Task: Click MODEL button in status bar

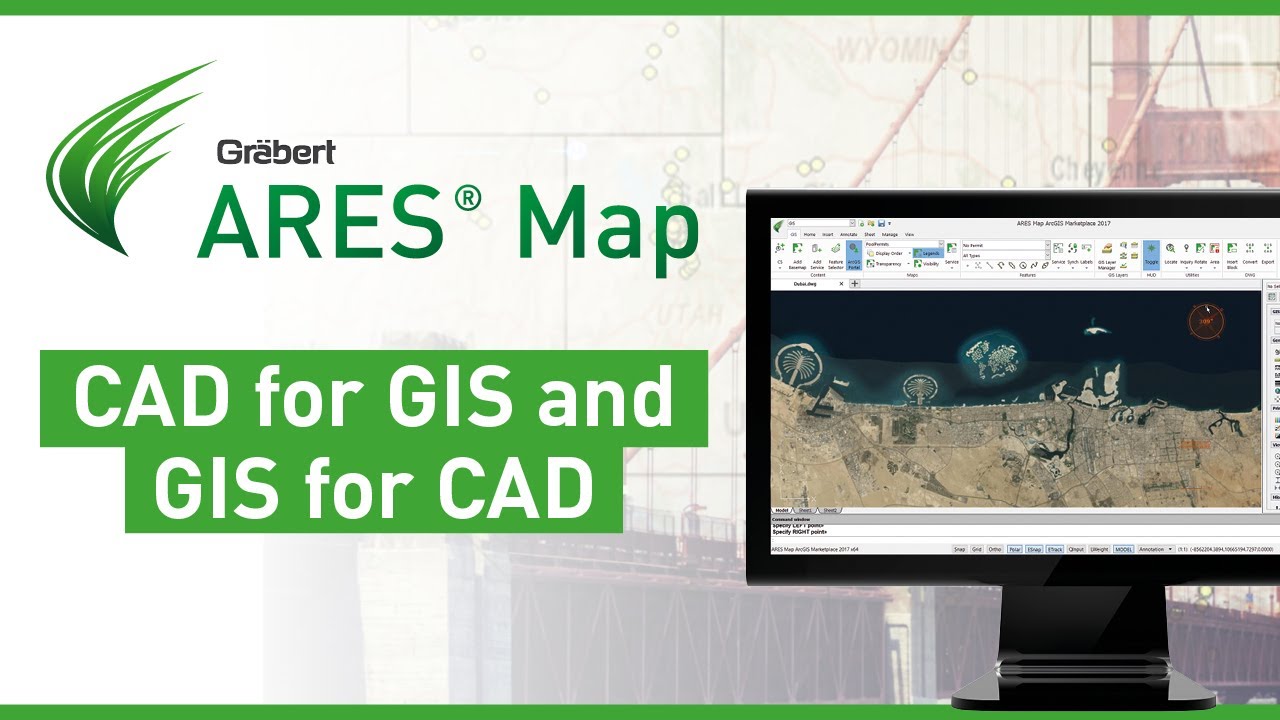Action: click(x=1123, y=549)
